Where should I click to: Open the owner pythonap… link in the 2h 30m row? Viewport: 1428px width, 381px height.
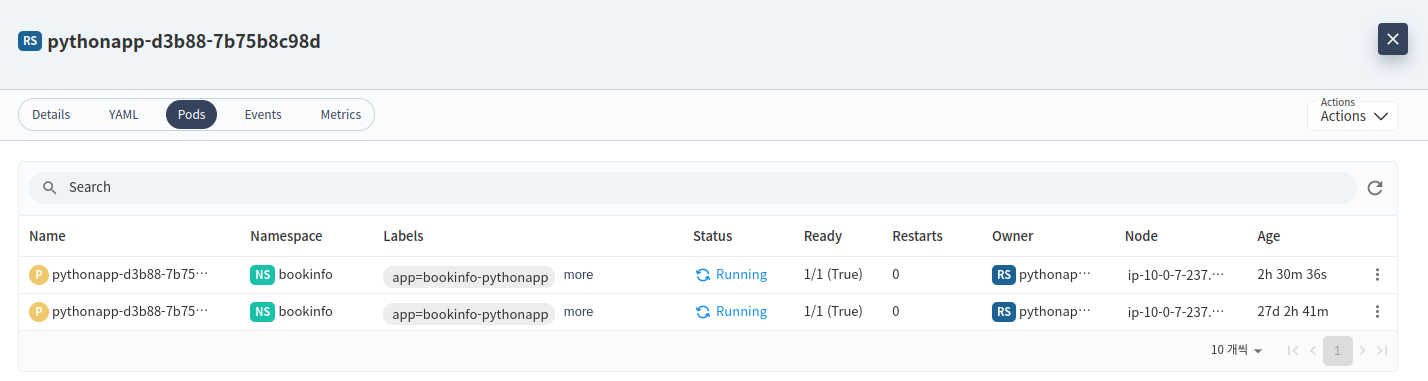pyautogui.click(x=1055, y=274)
